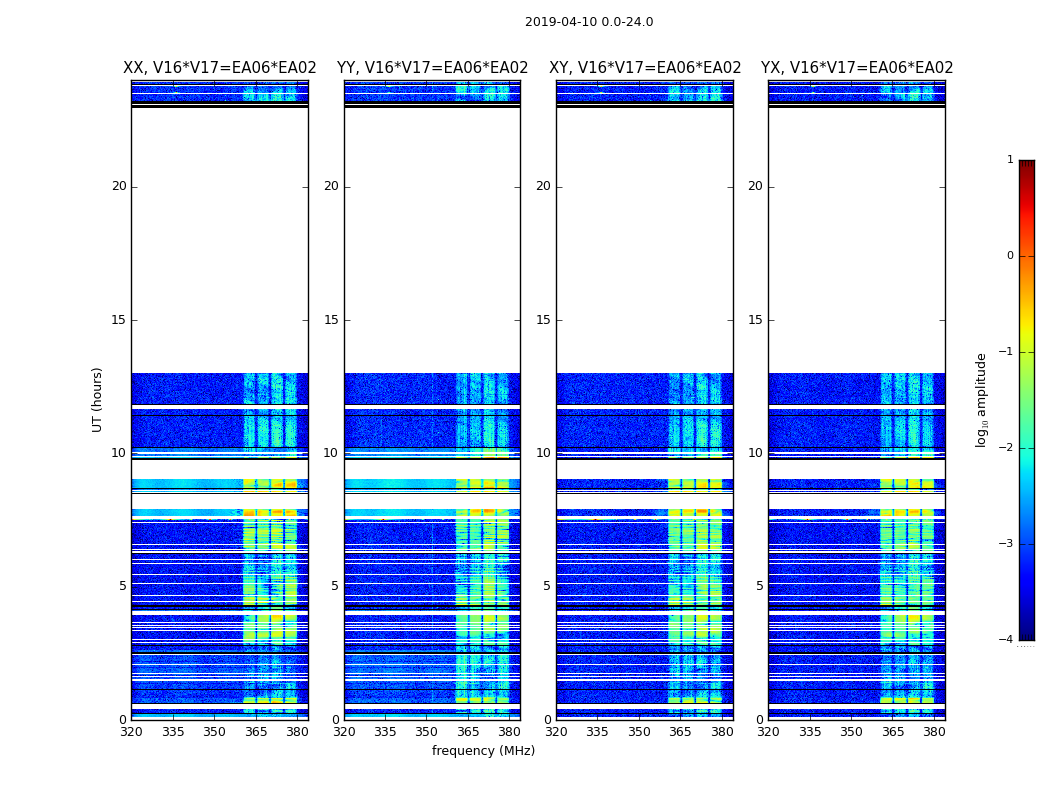
Task: Click the 380 MHz tick under YY panel
Action: [x=510, y=732]
